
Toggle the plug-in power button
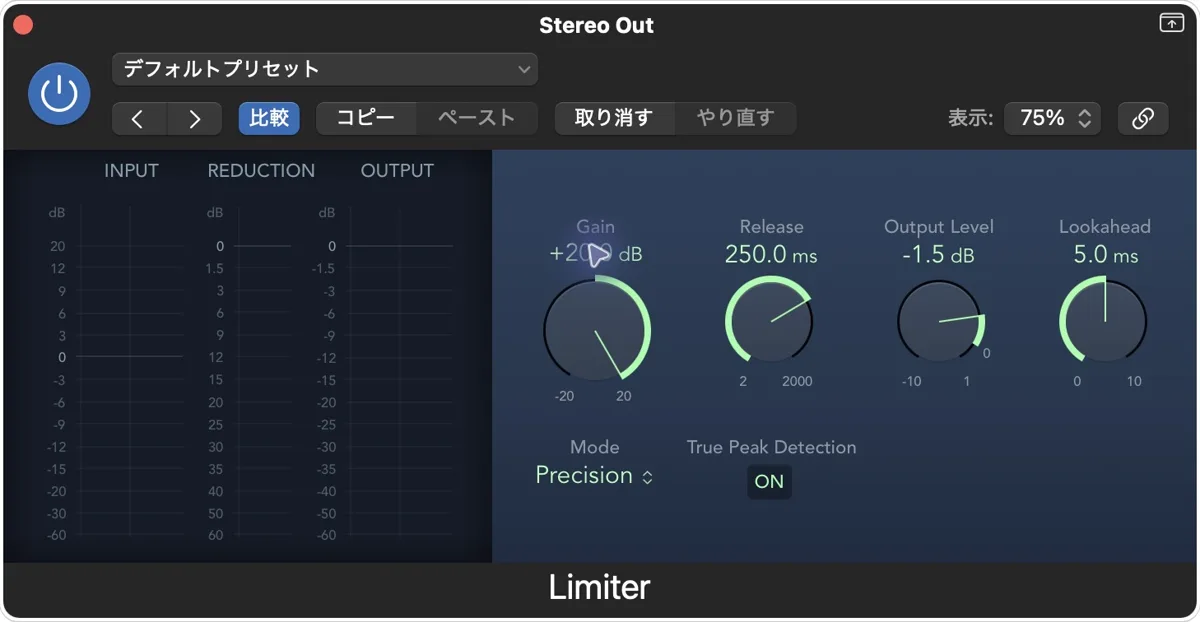tap(59, 94)
